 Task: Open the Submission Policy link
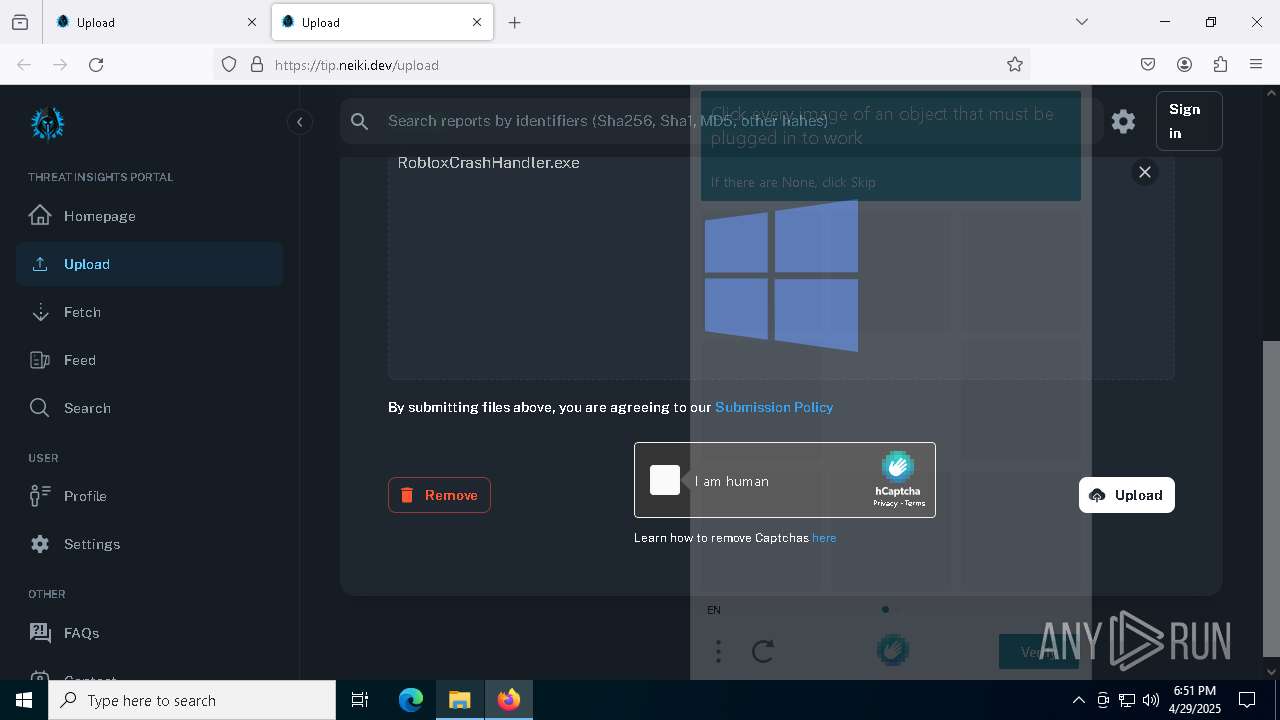(774, 407)
